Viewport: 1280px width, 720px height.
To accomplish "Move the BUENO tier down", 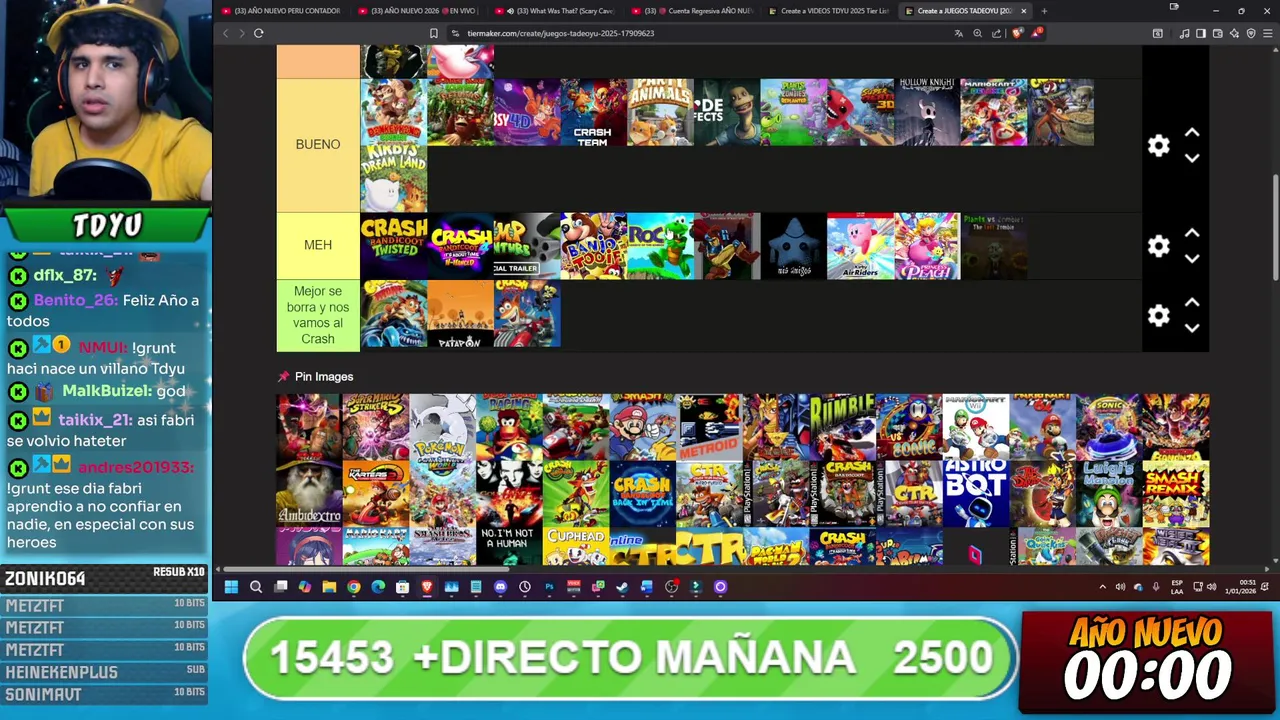I will (x=1192, y=158).
